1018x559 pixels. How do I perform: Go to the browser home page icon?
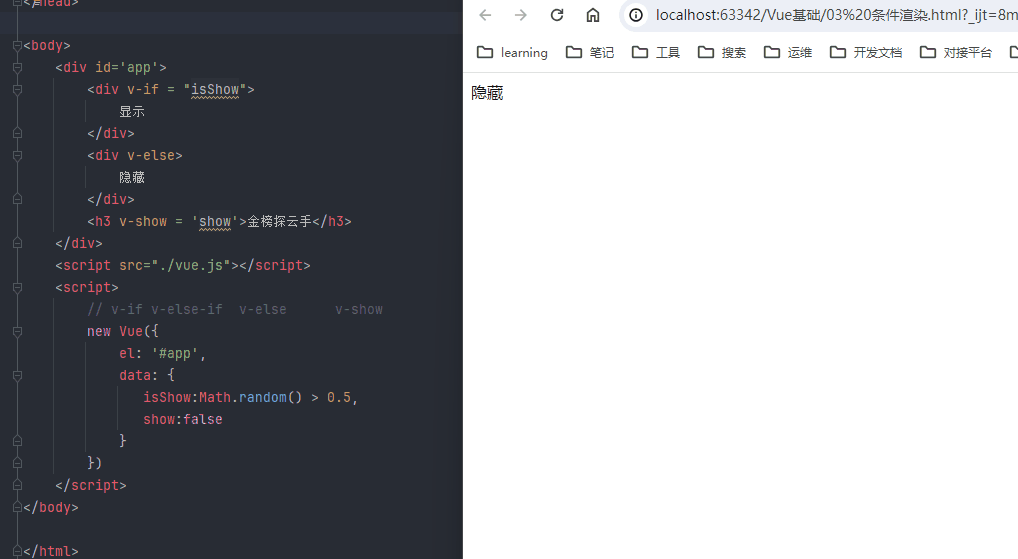click(x=593, y=15)
